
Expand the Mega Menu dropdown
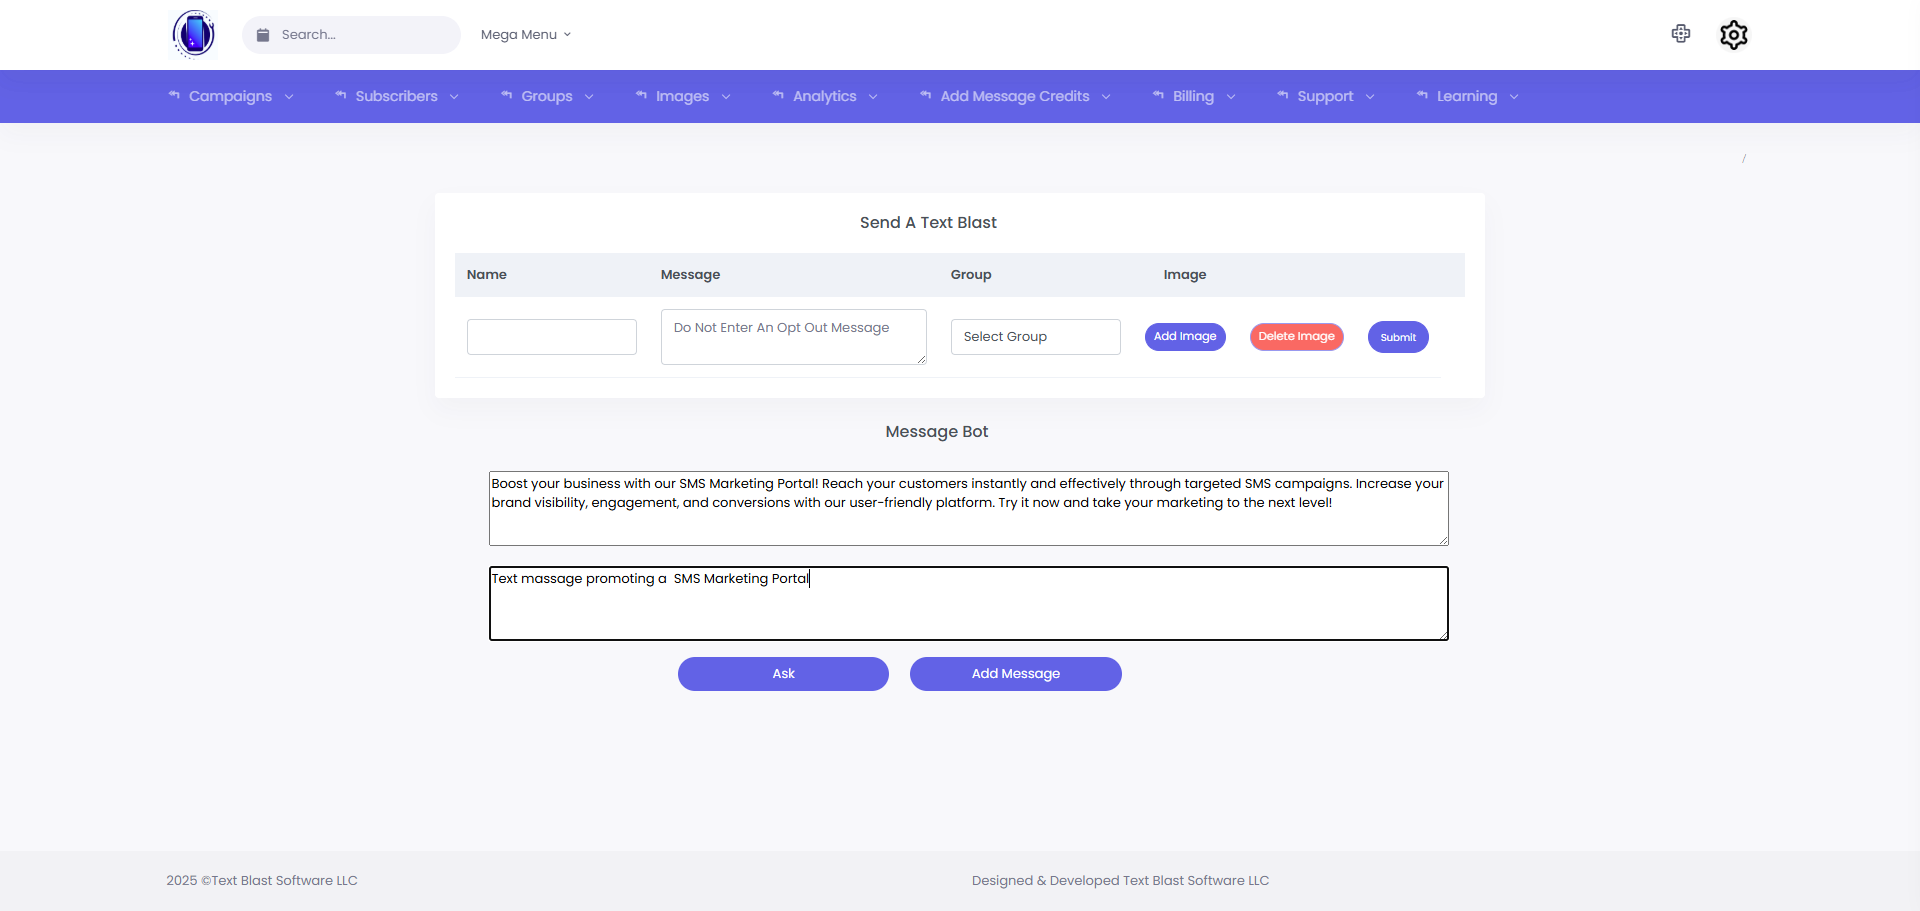(x=526, y=35)
